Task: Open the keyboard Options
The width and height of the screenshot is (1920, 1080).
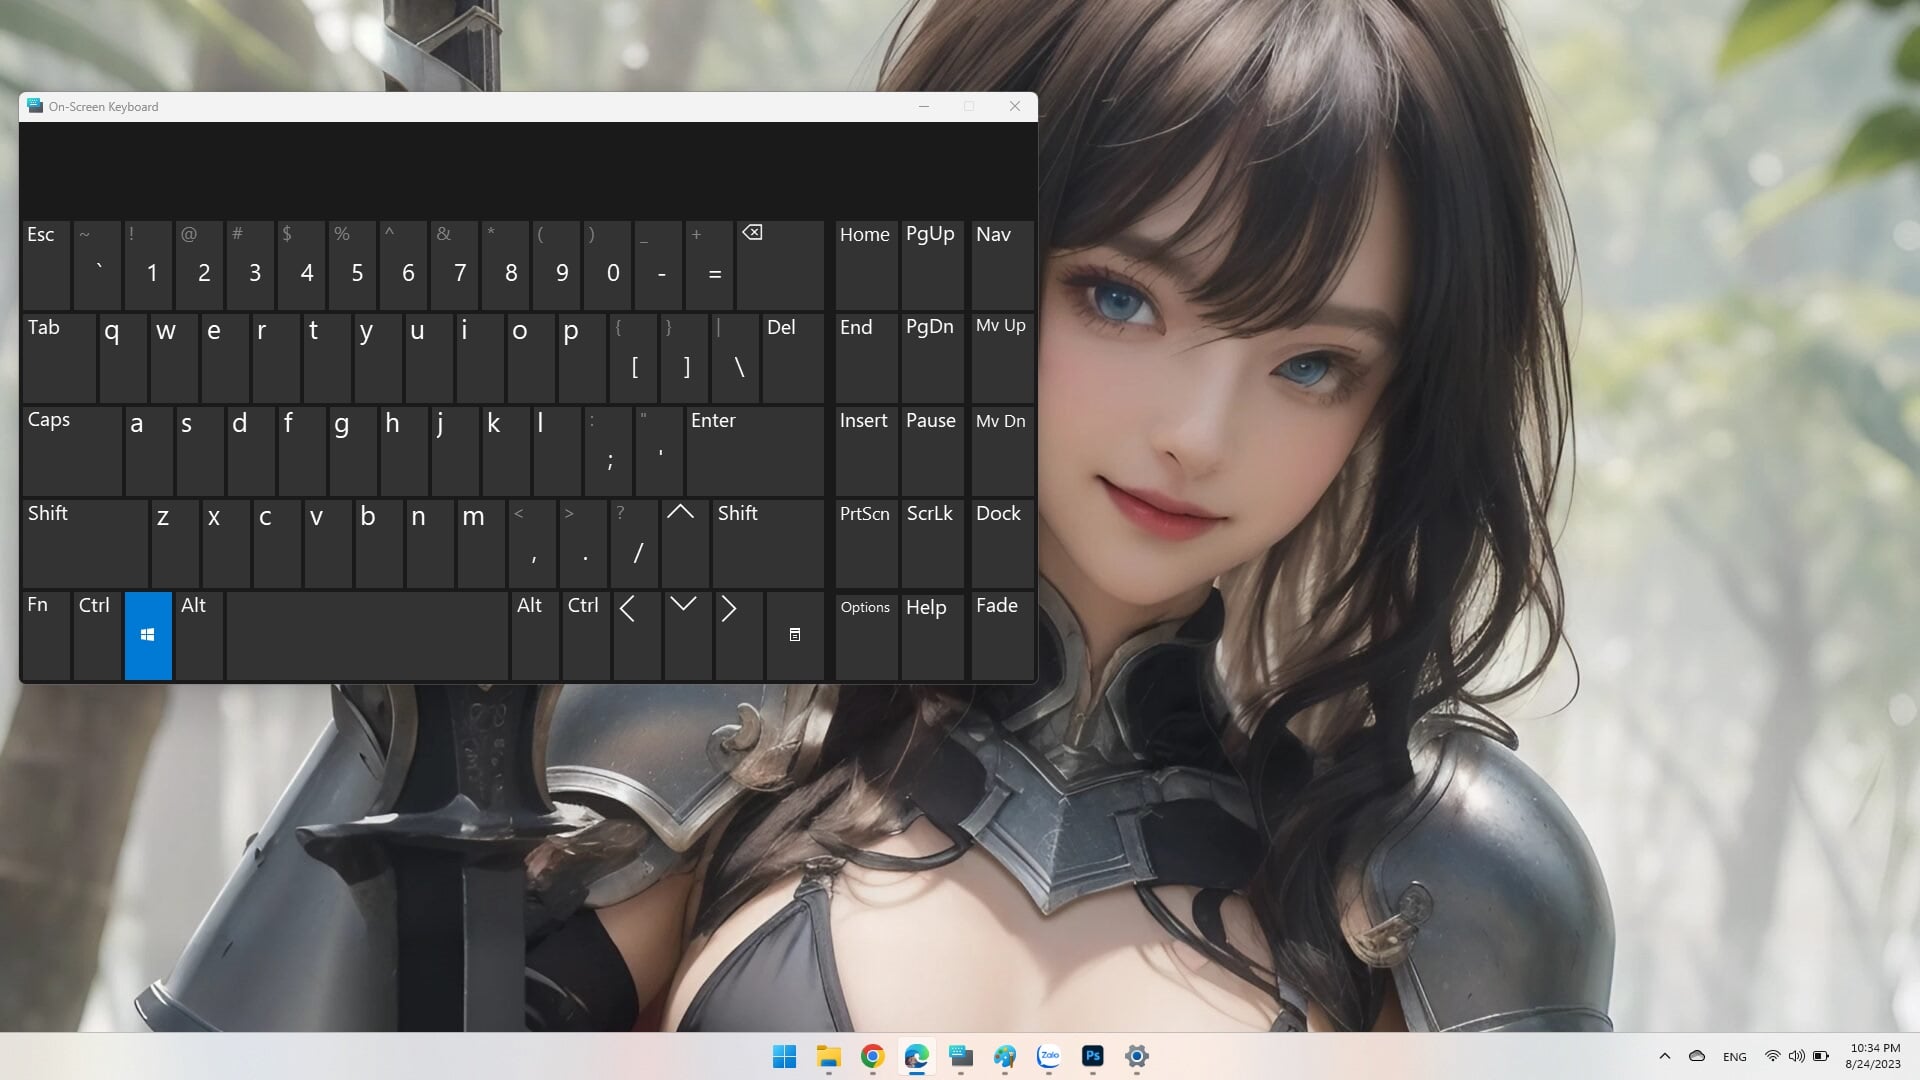Action: [x=866, y=635]
